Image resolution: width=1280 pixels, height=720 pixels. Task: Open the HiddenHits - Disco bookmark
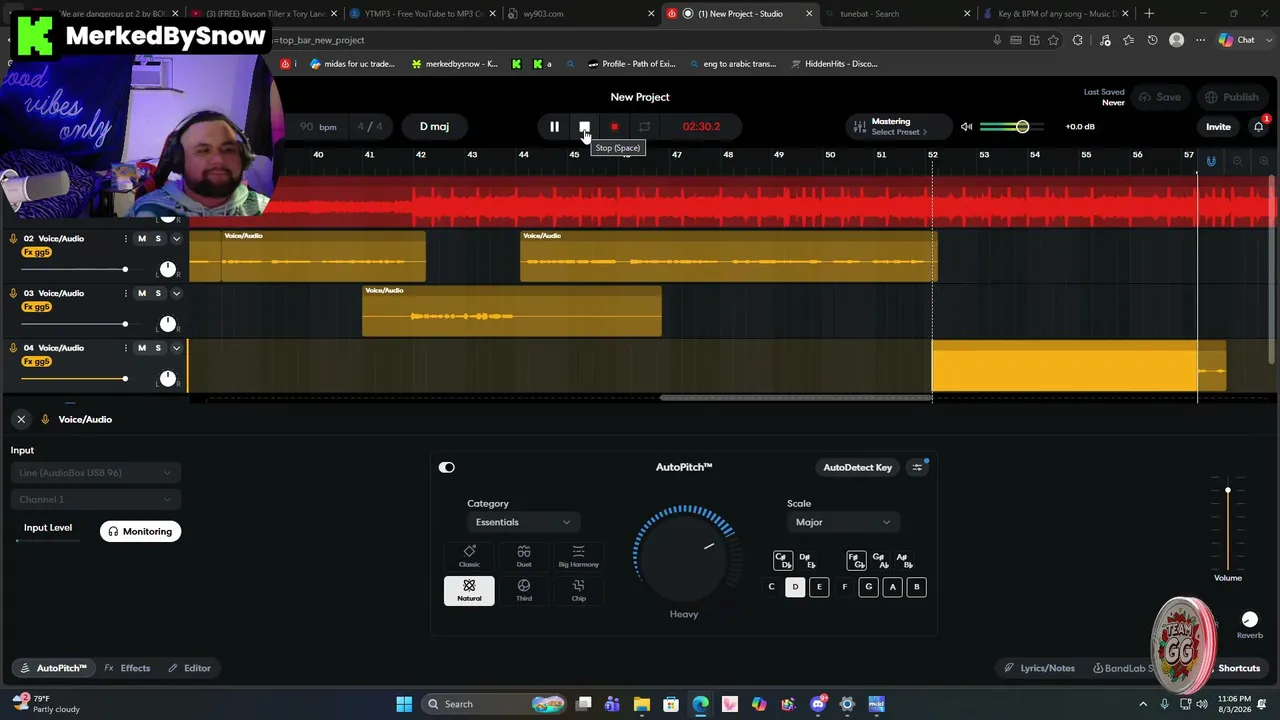833,64
